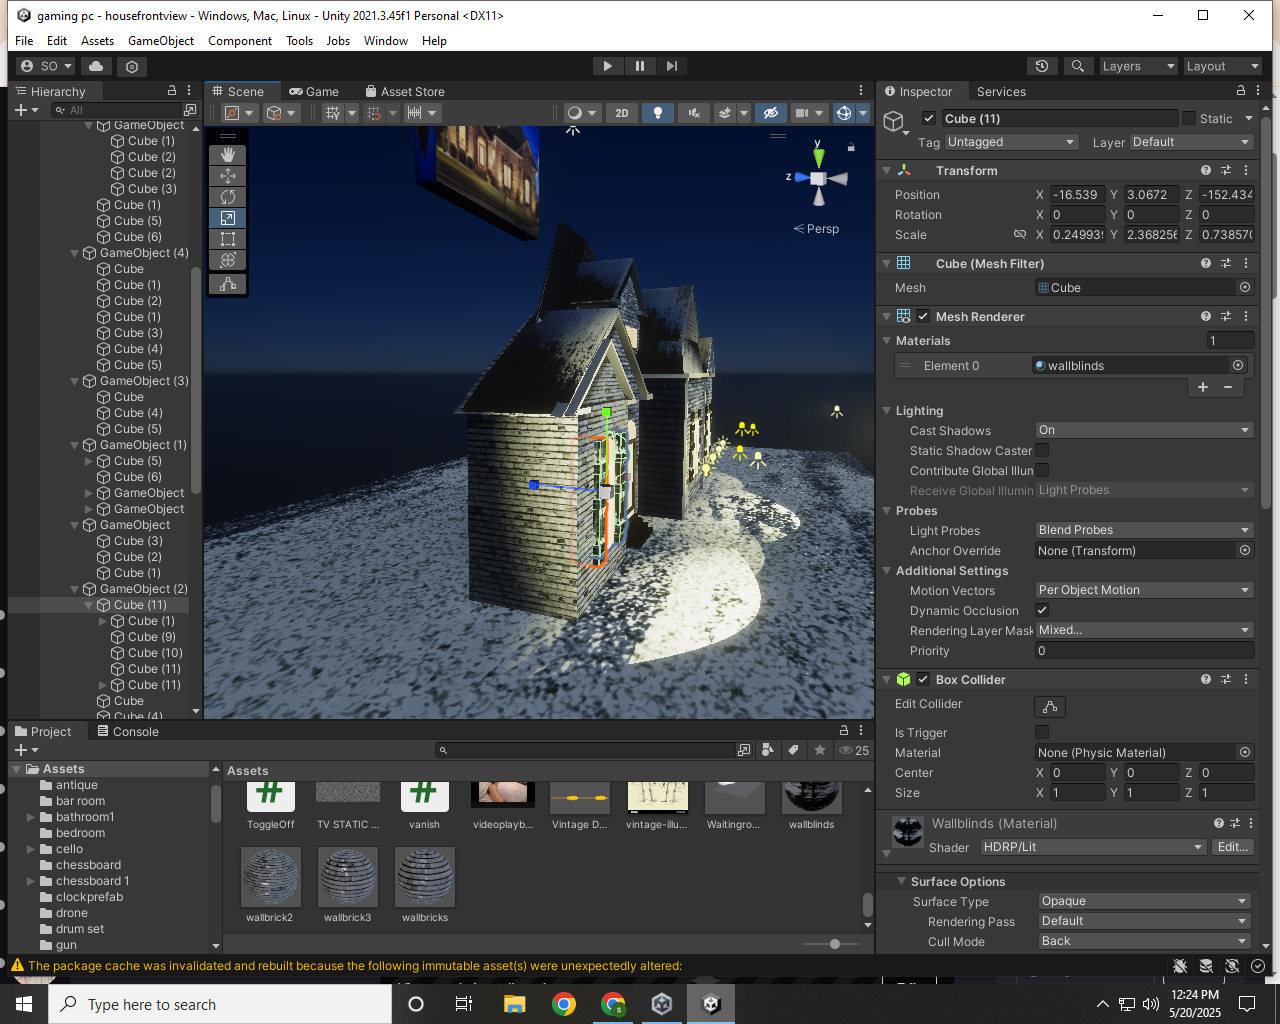Viewport: 1280px width, 1024px height.
Task: Click the cloud services icon
Action: pos(96,66)
